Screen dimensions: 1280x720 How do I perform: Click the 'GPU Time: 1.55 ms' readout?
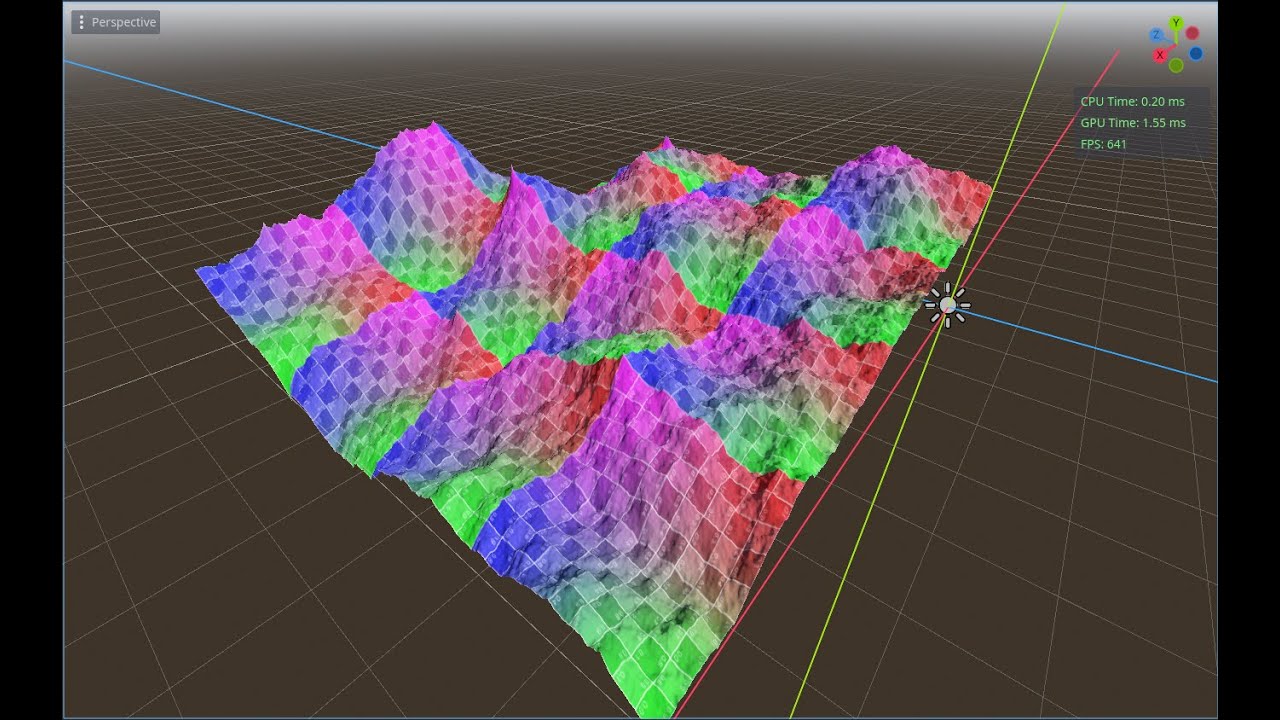tap(1133, 123)
